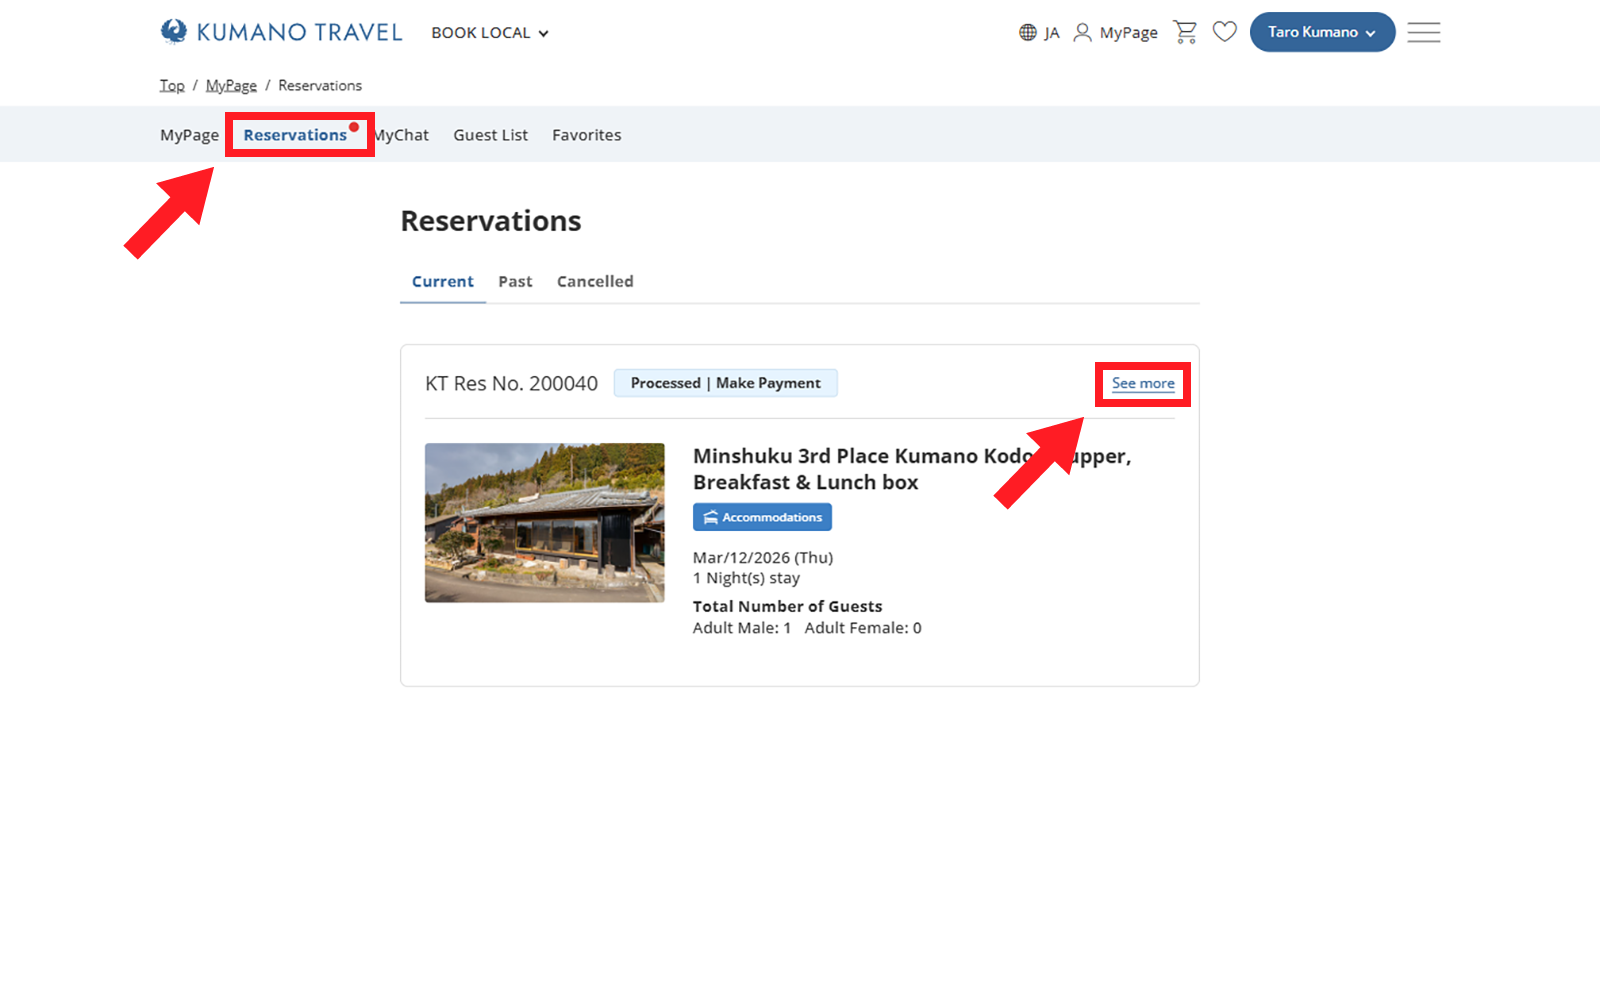Viewport: 1600px width, 1000px height.
Task: Select the Current reservations tab
Action: (x=442, y=282)
